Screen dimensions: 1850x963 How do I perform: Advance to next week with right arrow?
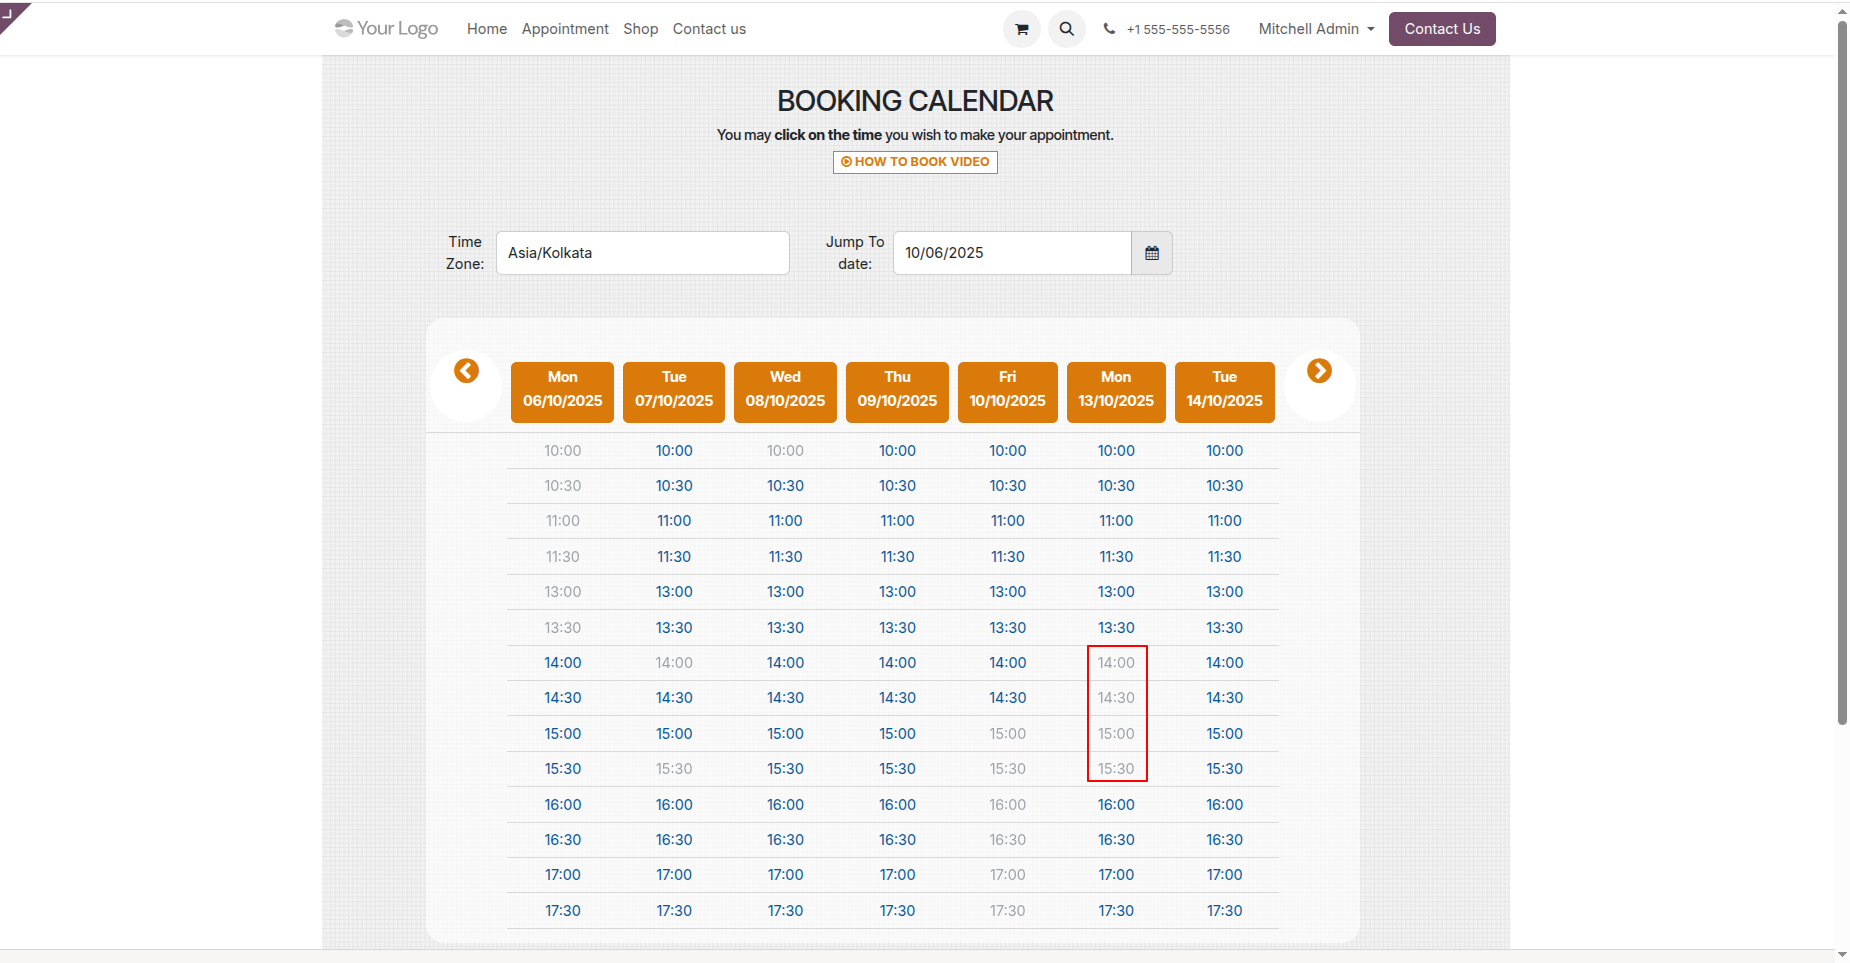(x=1319, y=371)
